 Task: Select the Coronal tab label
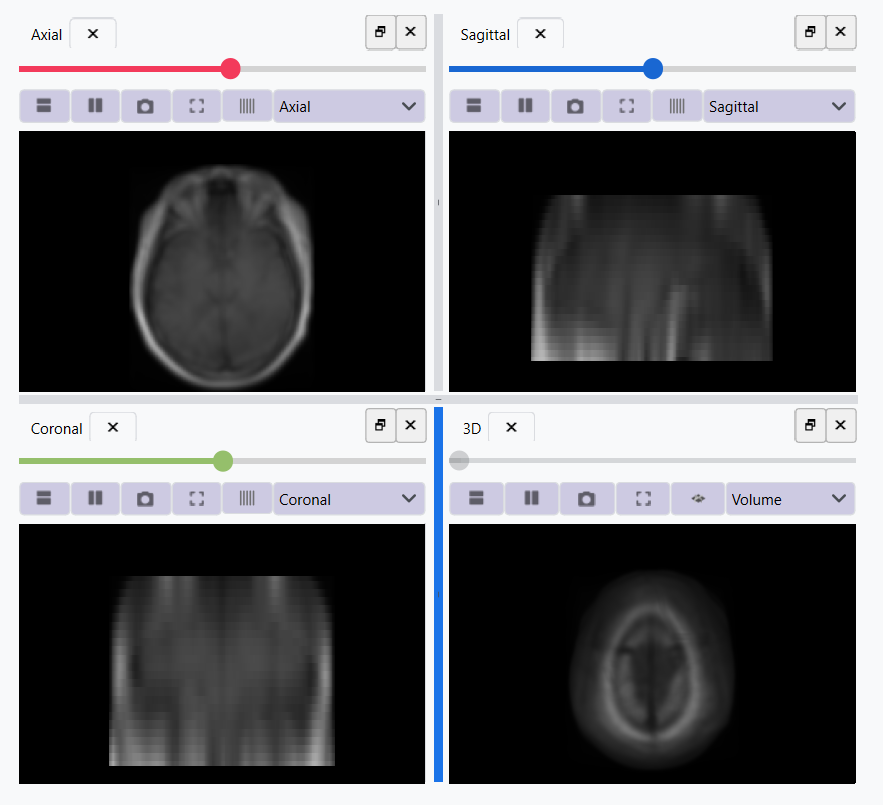click(x=56, y=429)
